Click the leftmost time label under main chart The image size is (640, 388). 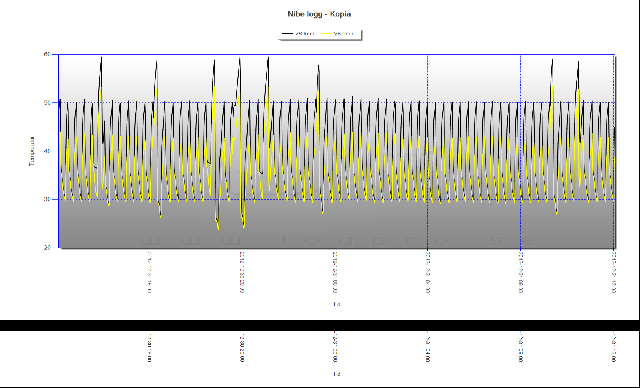(150, 273)
